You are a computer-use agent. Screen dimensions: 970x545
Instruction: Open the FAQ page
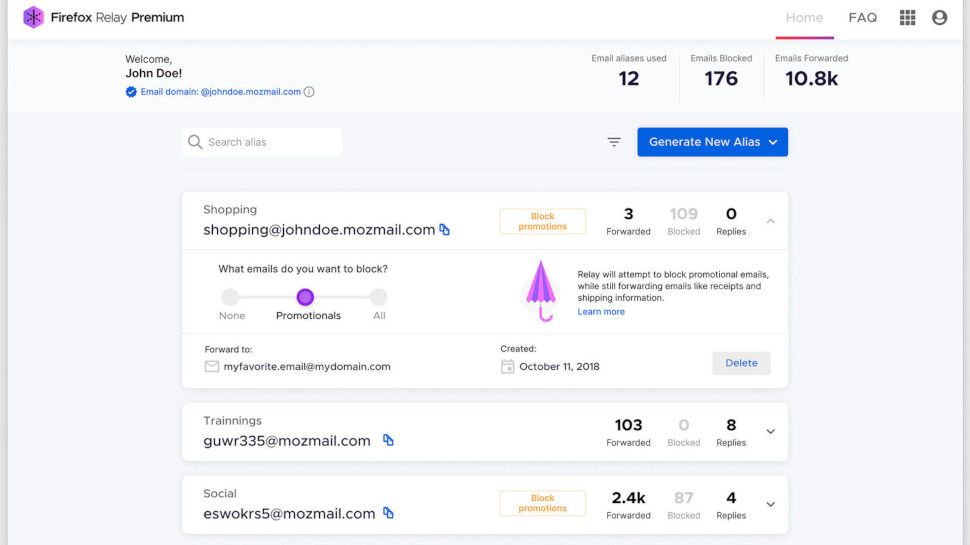click(862, 18)
